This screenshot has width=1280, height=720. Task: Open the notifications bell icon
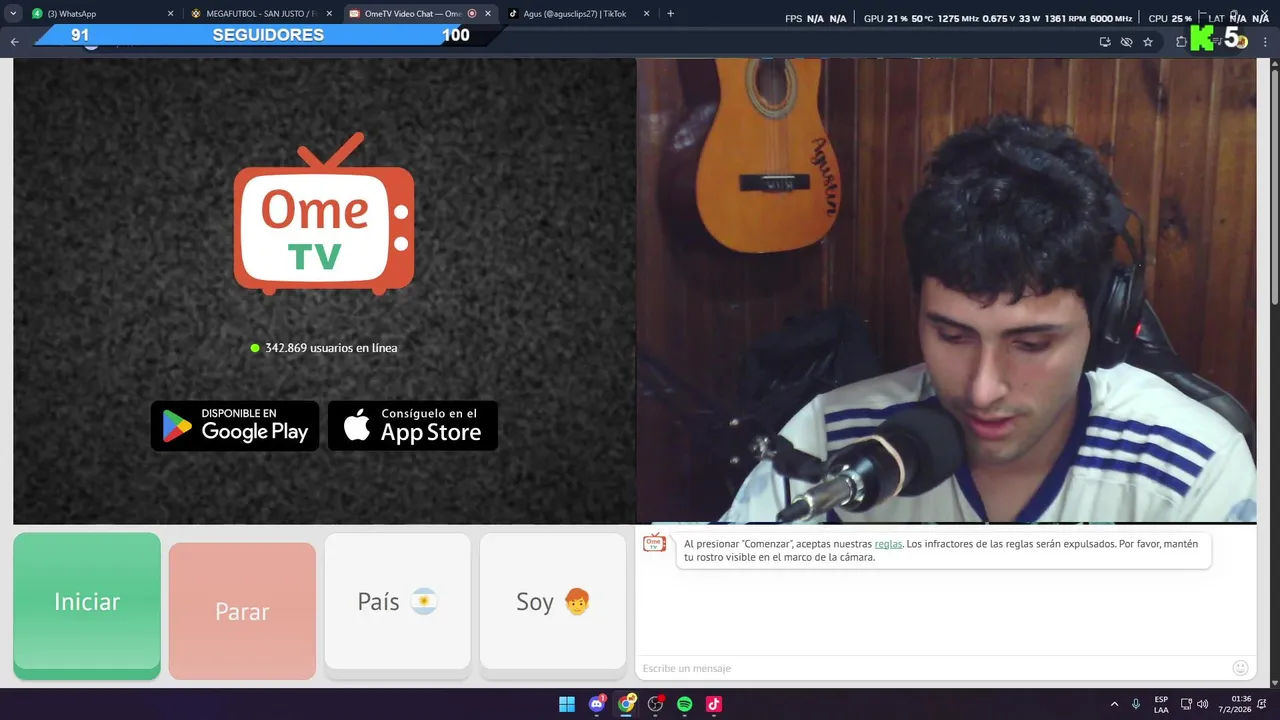[1264, 704]
